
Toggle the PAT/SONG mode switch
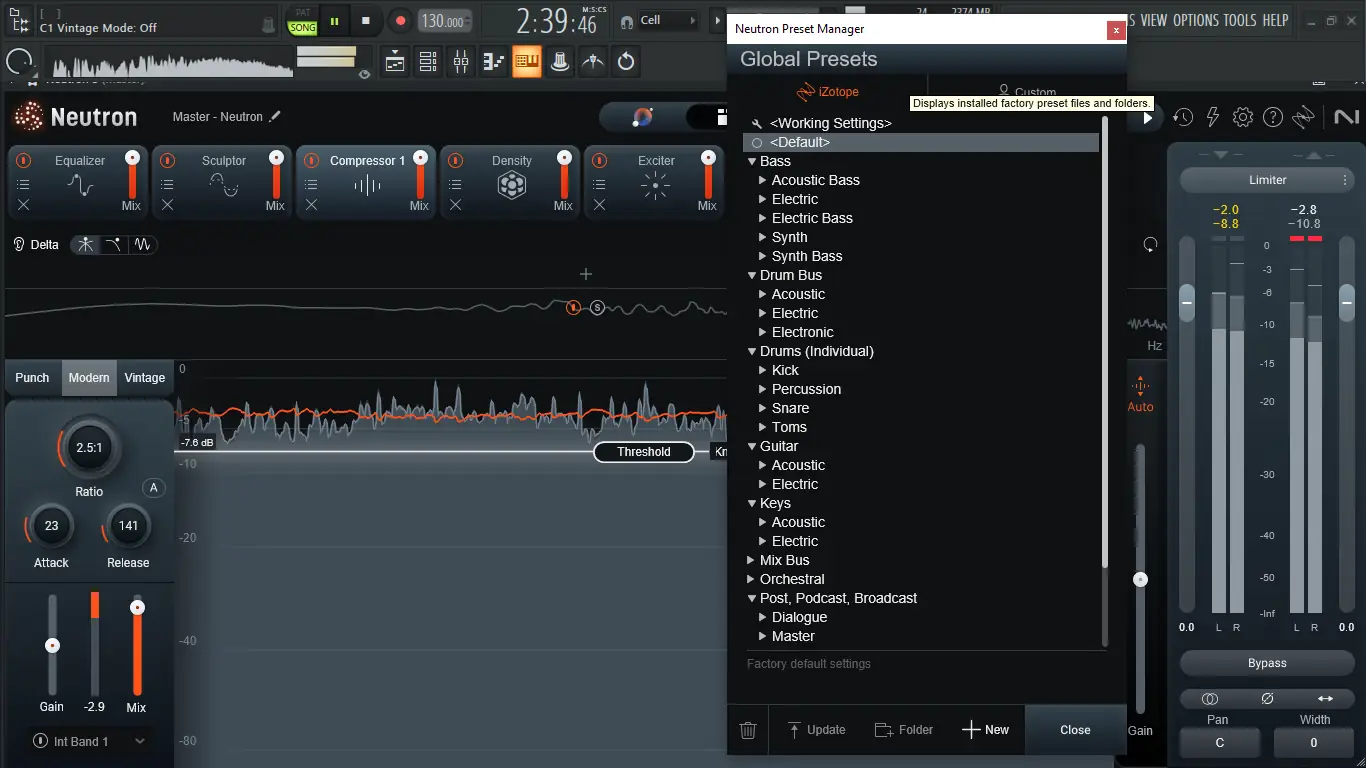pos(302,21)
